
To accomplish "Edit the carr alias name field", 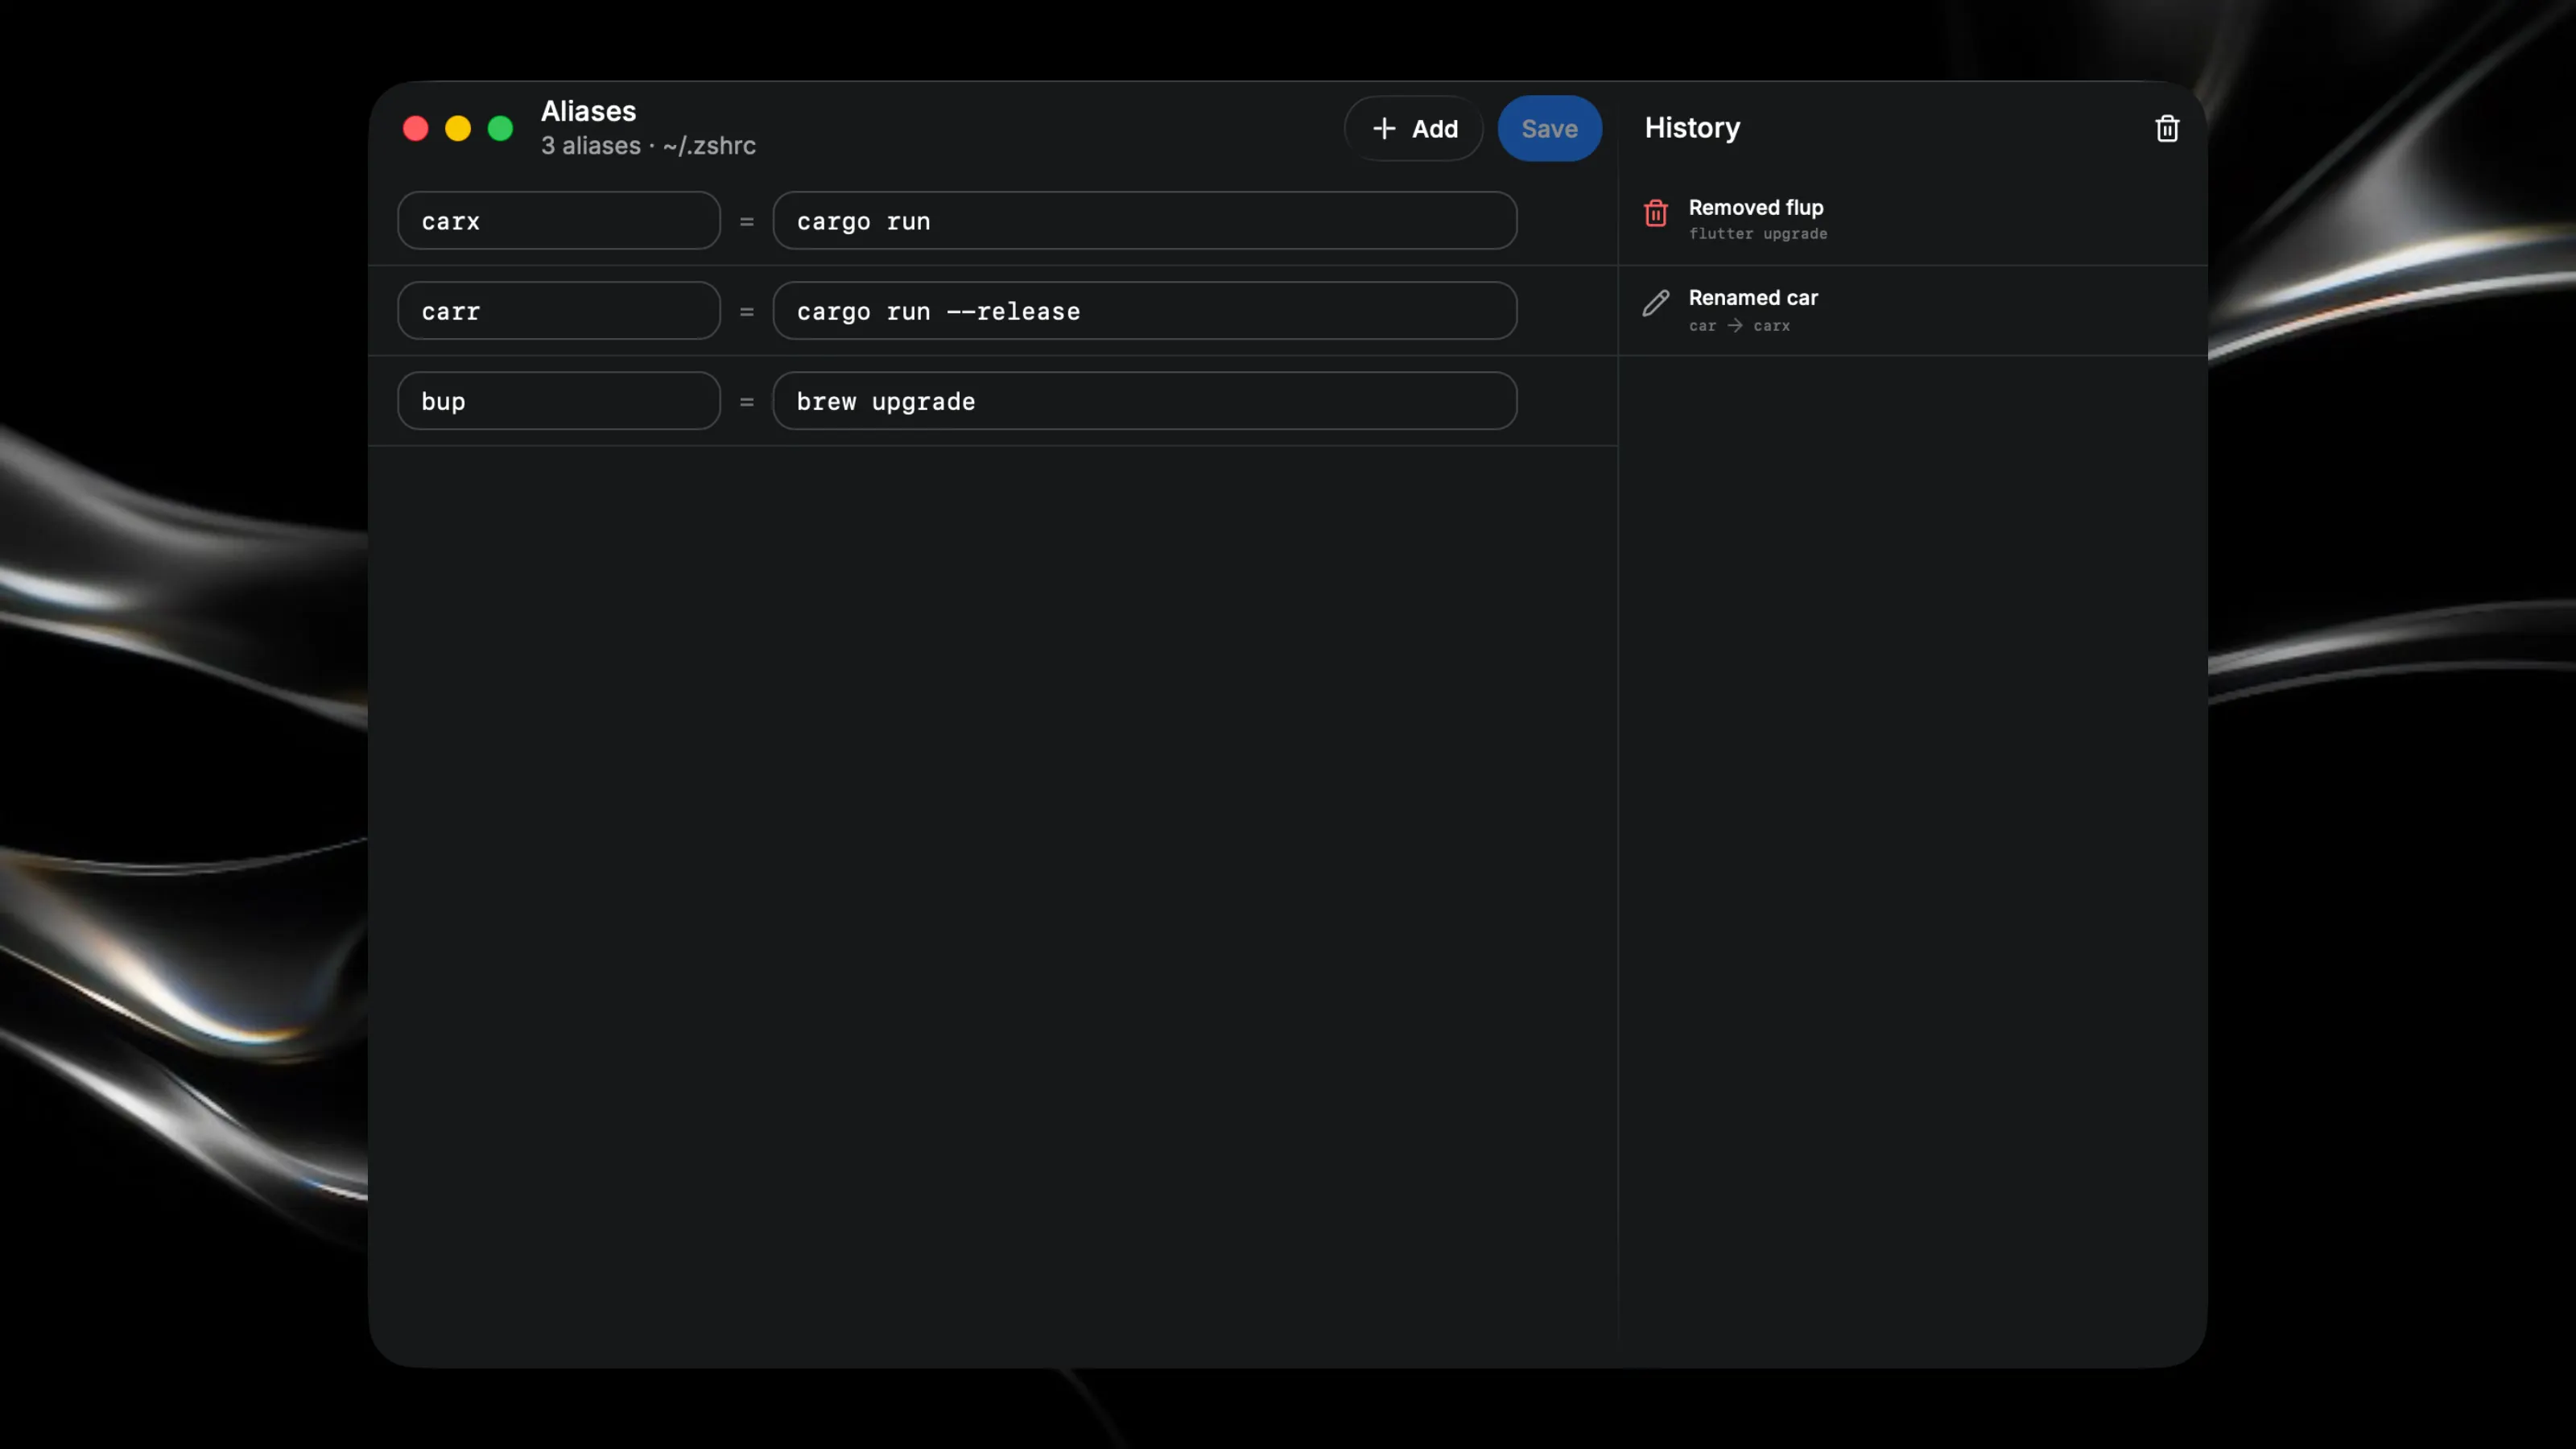I will click(559, 311).
